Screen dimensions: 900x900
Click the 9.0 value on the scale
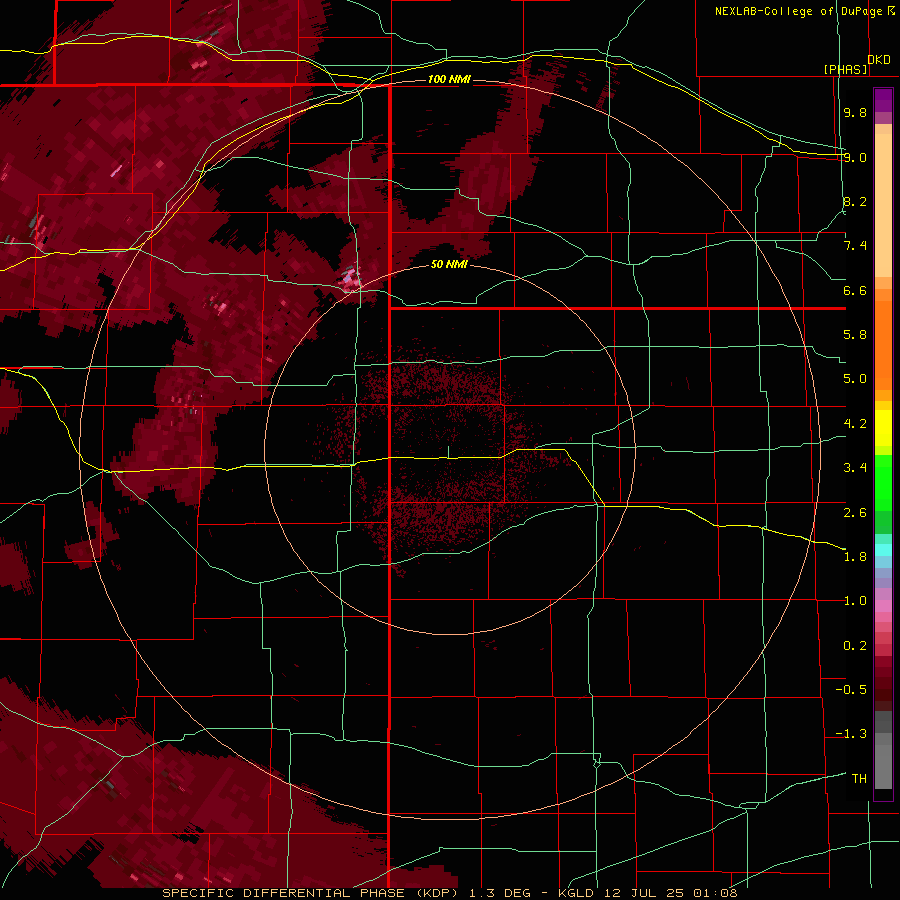pos(855,157)
